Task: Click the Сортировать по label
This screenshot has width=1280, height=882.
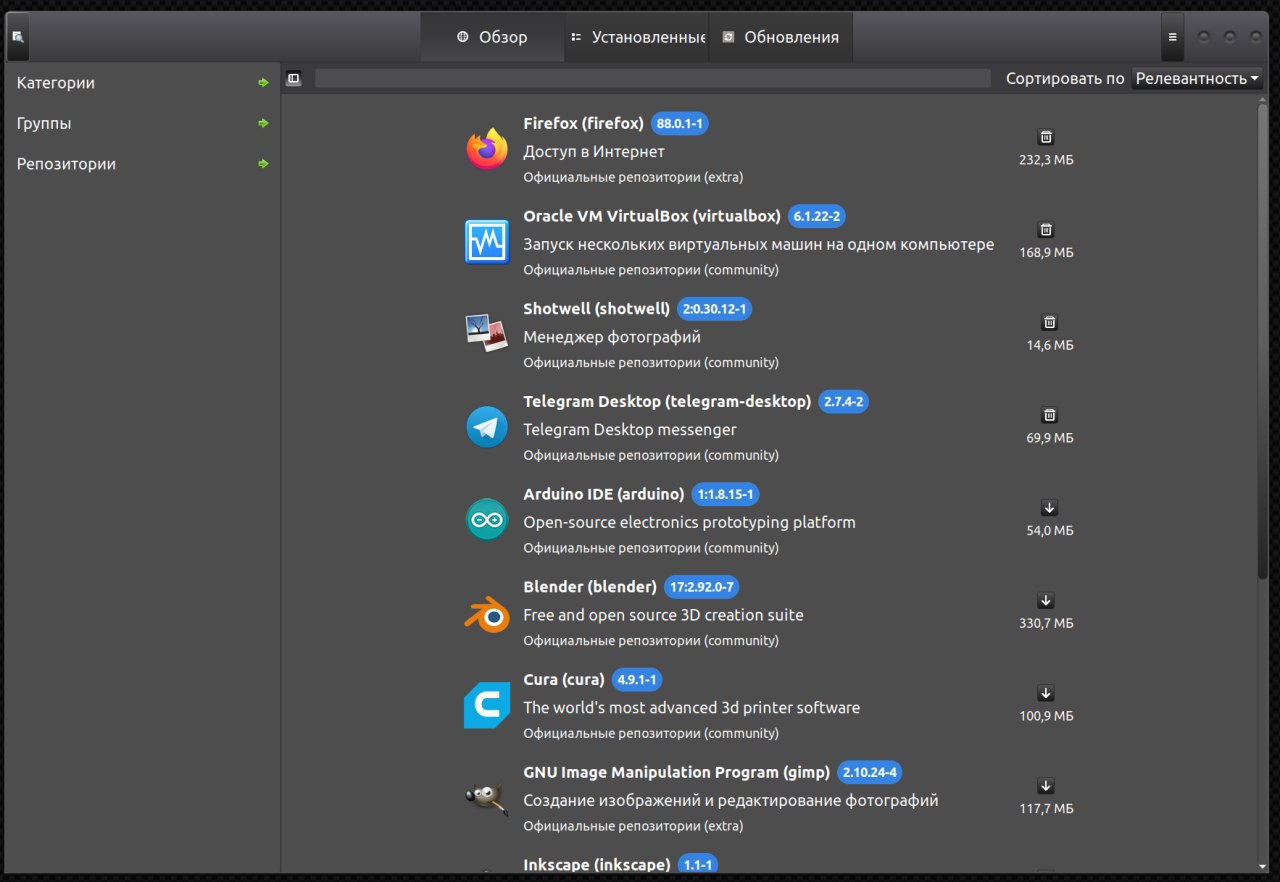Action: tap(1065, 78)
